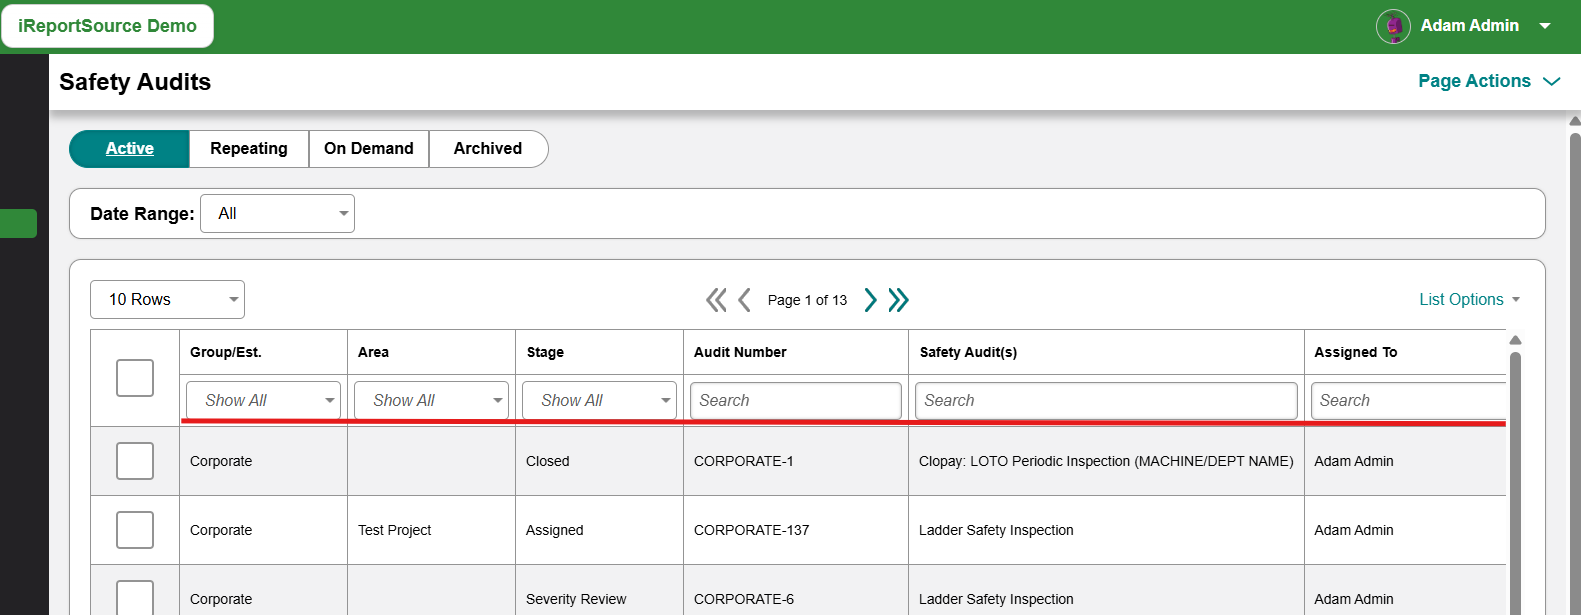Click the Audit Number search field

[x=796, y=400]
